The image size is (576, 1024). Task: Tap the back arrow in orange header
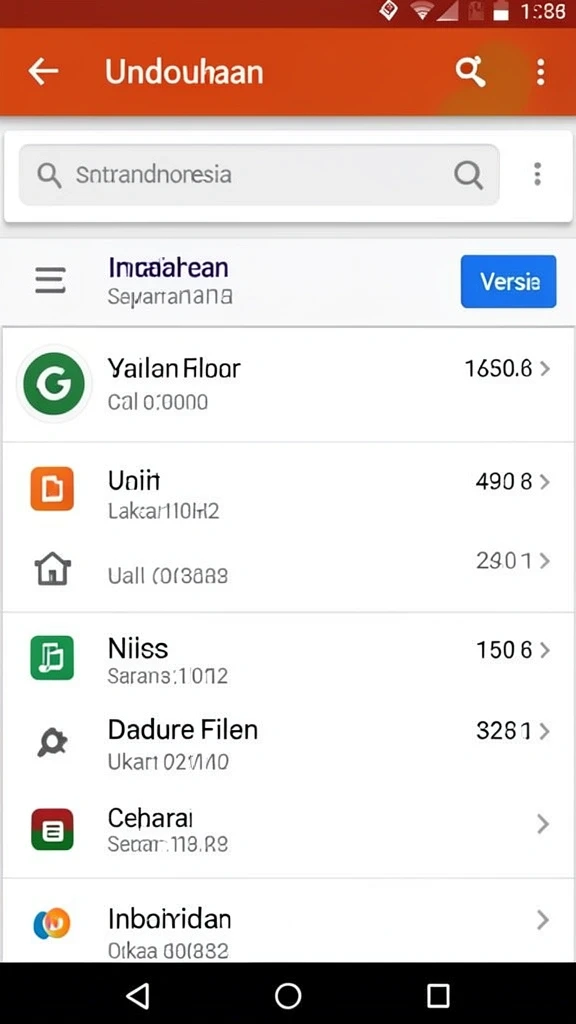click(x=44, y=71)
